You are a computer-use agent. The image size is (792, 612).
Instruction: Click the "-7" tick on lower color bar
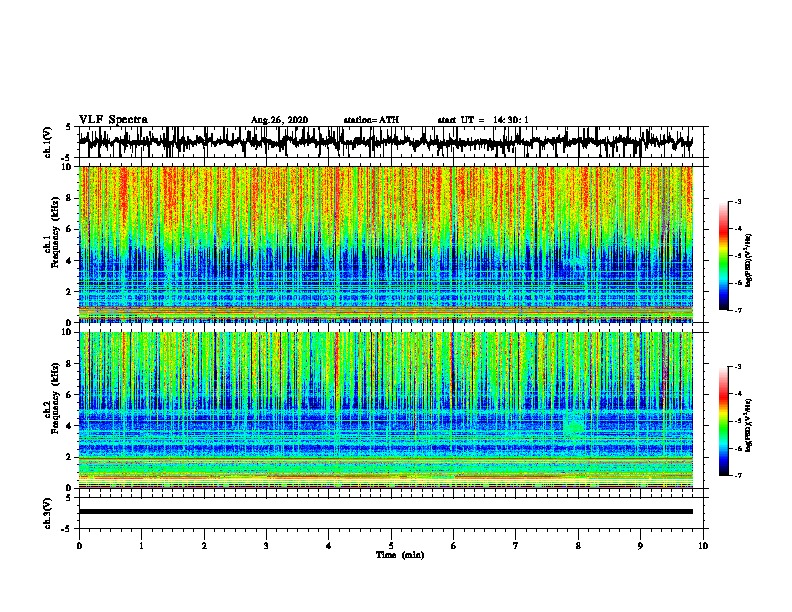tap(738, 475)
